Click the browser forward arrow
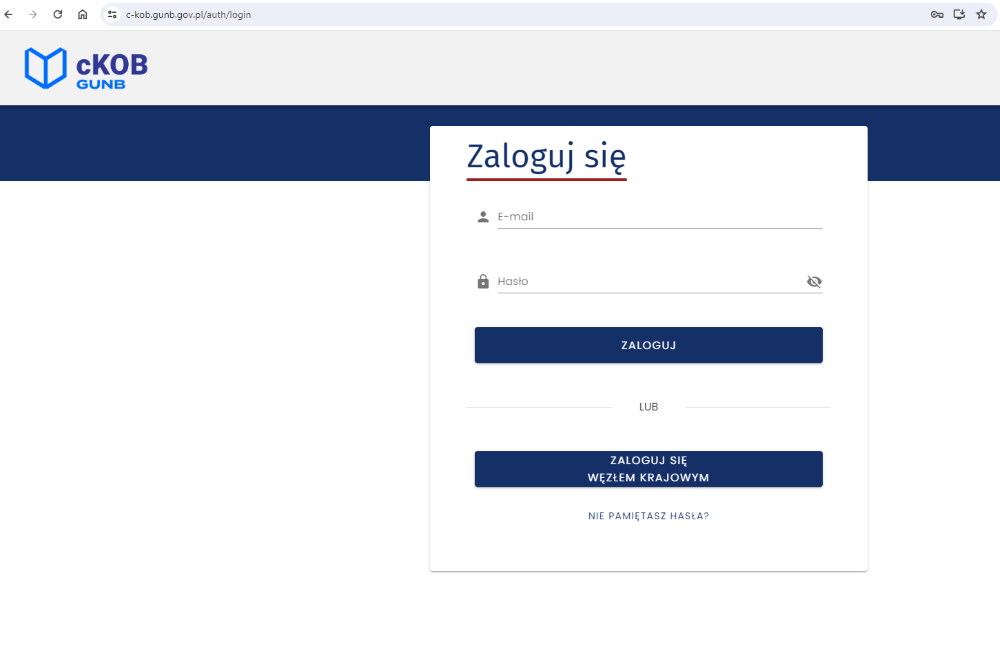Viewport: 1000px width, 666px height. click(x=33, y=15)
